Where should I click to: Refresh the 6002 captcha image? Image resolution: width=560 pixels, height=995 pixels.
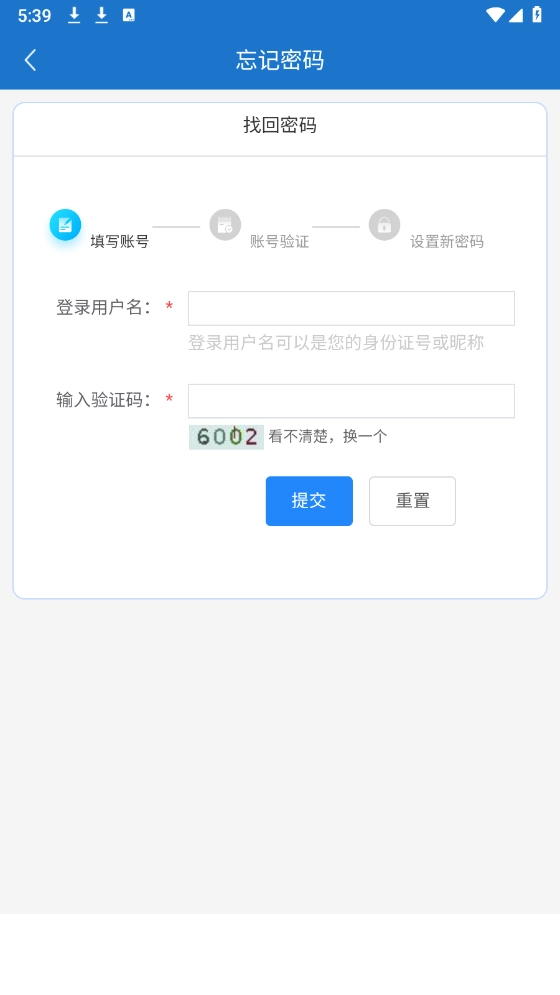coord(226,437)
